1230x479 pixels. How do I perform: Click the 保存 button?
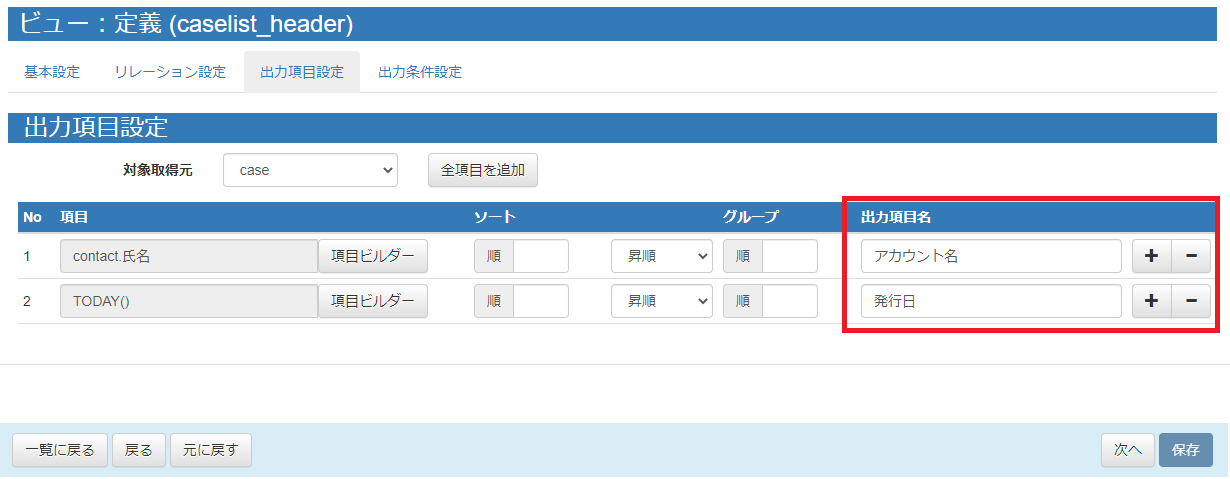click(1186, 450)
